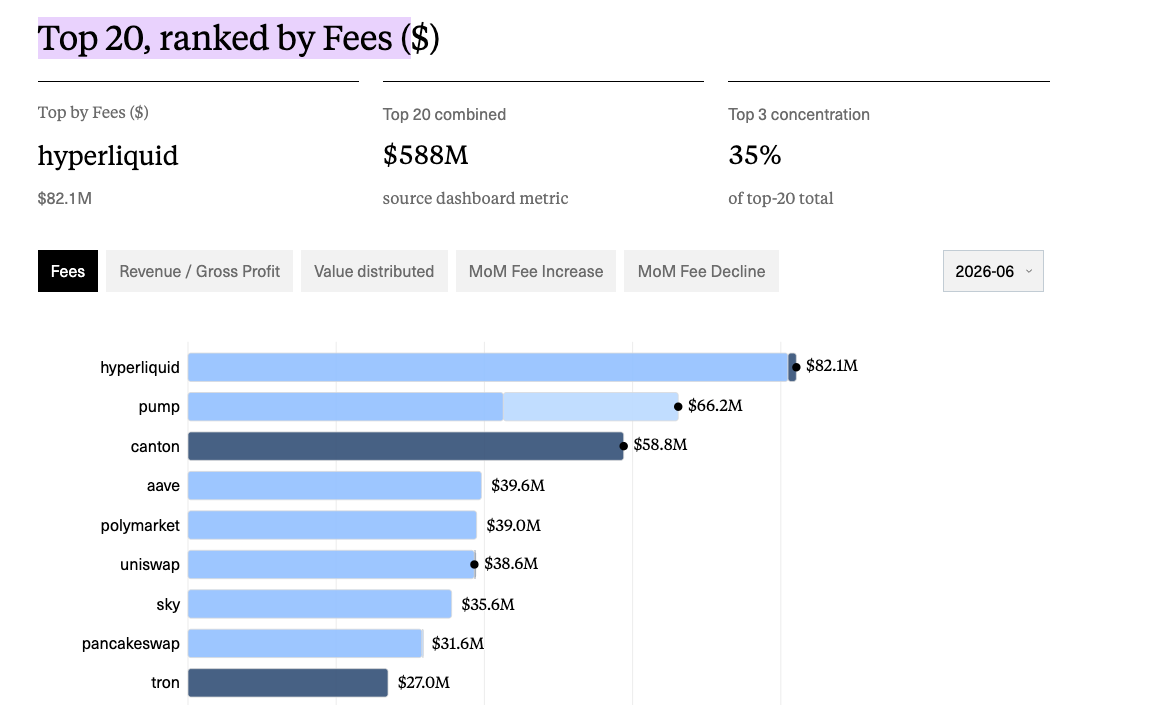Click the lighter pump bar segment
Image resolution: width=1151 pixels, height=705 pixels.
tap(591, 407)
